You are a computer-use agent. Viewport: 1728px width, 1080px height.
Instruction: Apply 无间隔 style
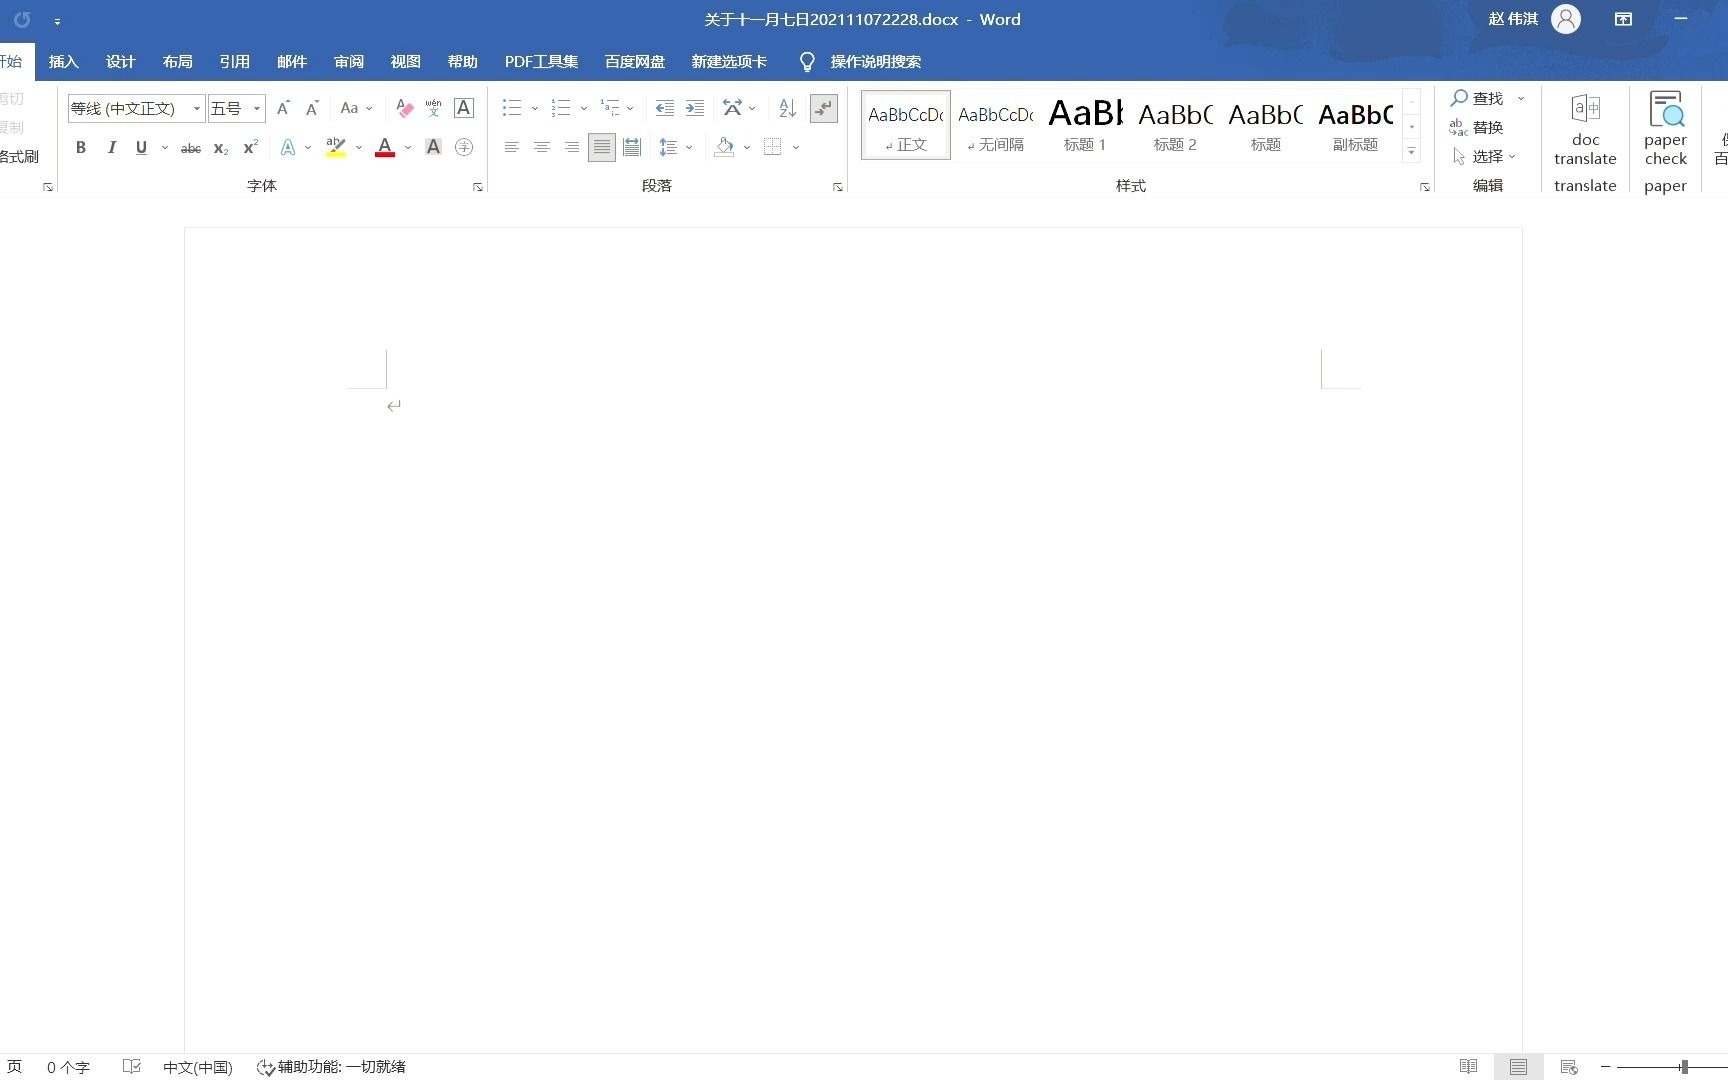tap(995, 125)
